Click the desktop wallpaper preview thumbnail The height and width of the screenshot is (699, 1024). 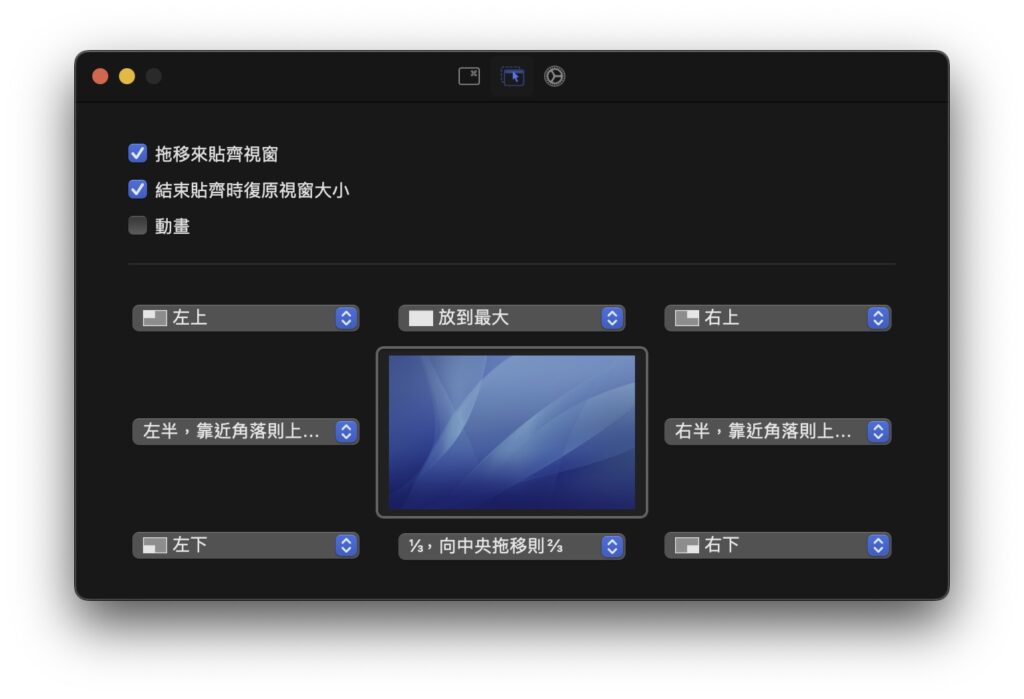pos(511,432)
